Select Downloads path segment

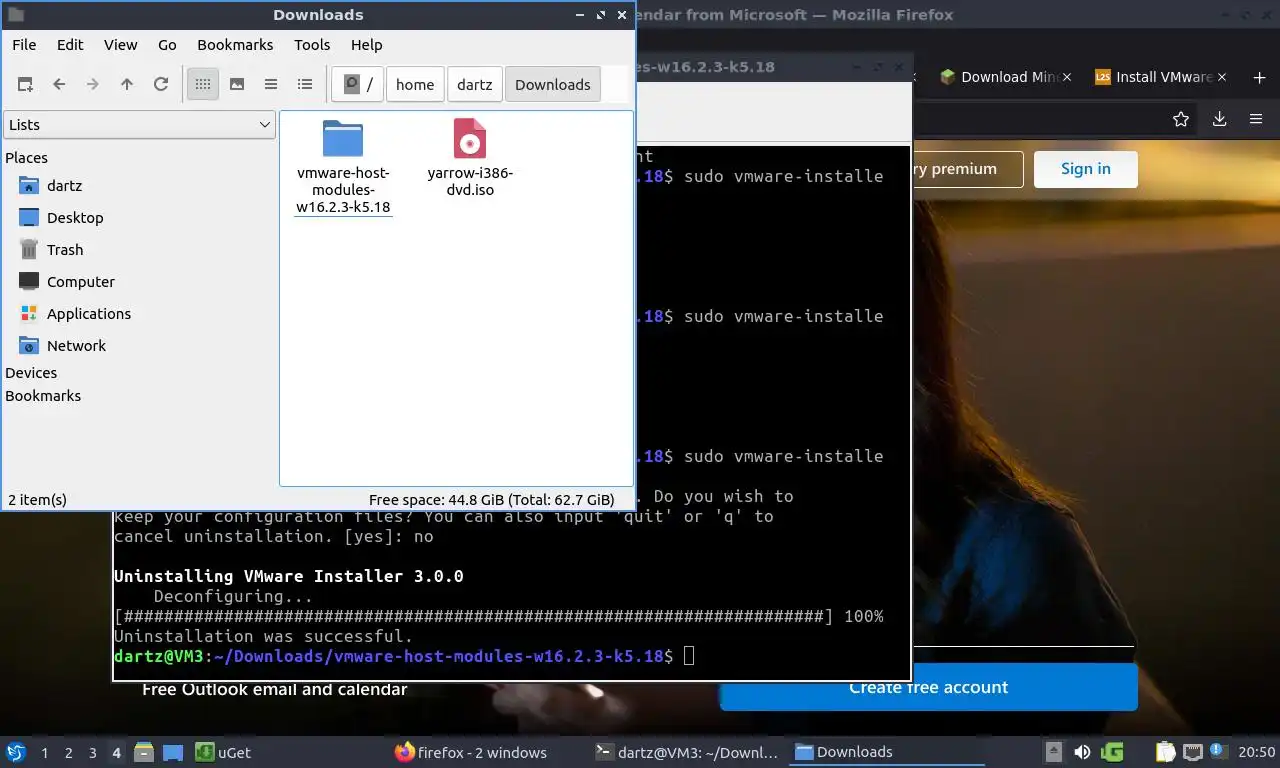click(x=553, y=85)
